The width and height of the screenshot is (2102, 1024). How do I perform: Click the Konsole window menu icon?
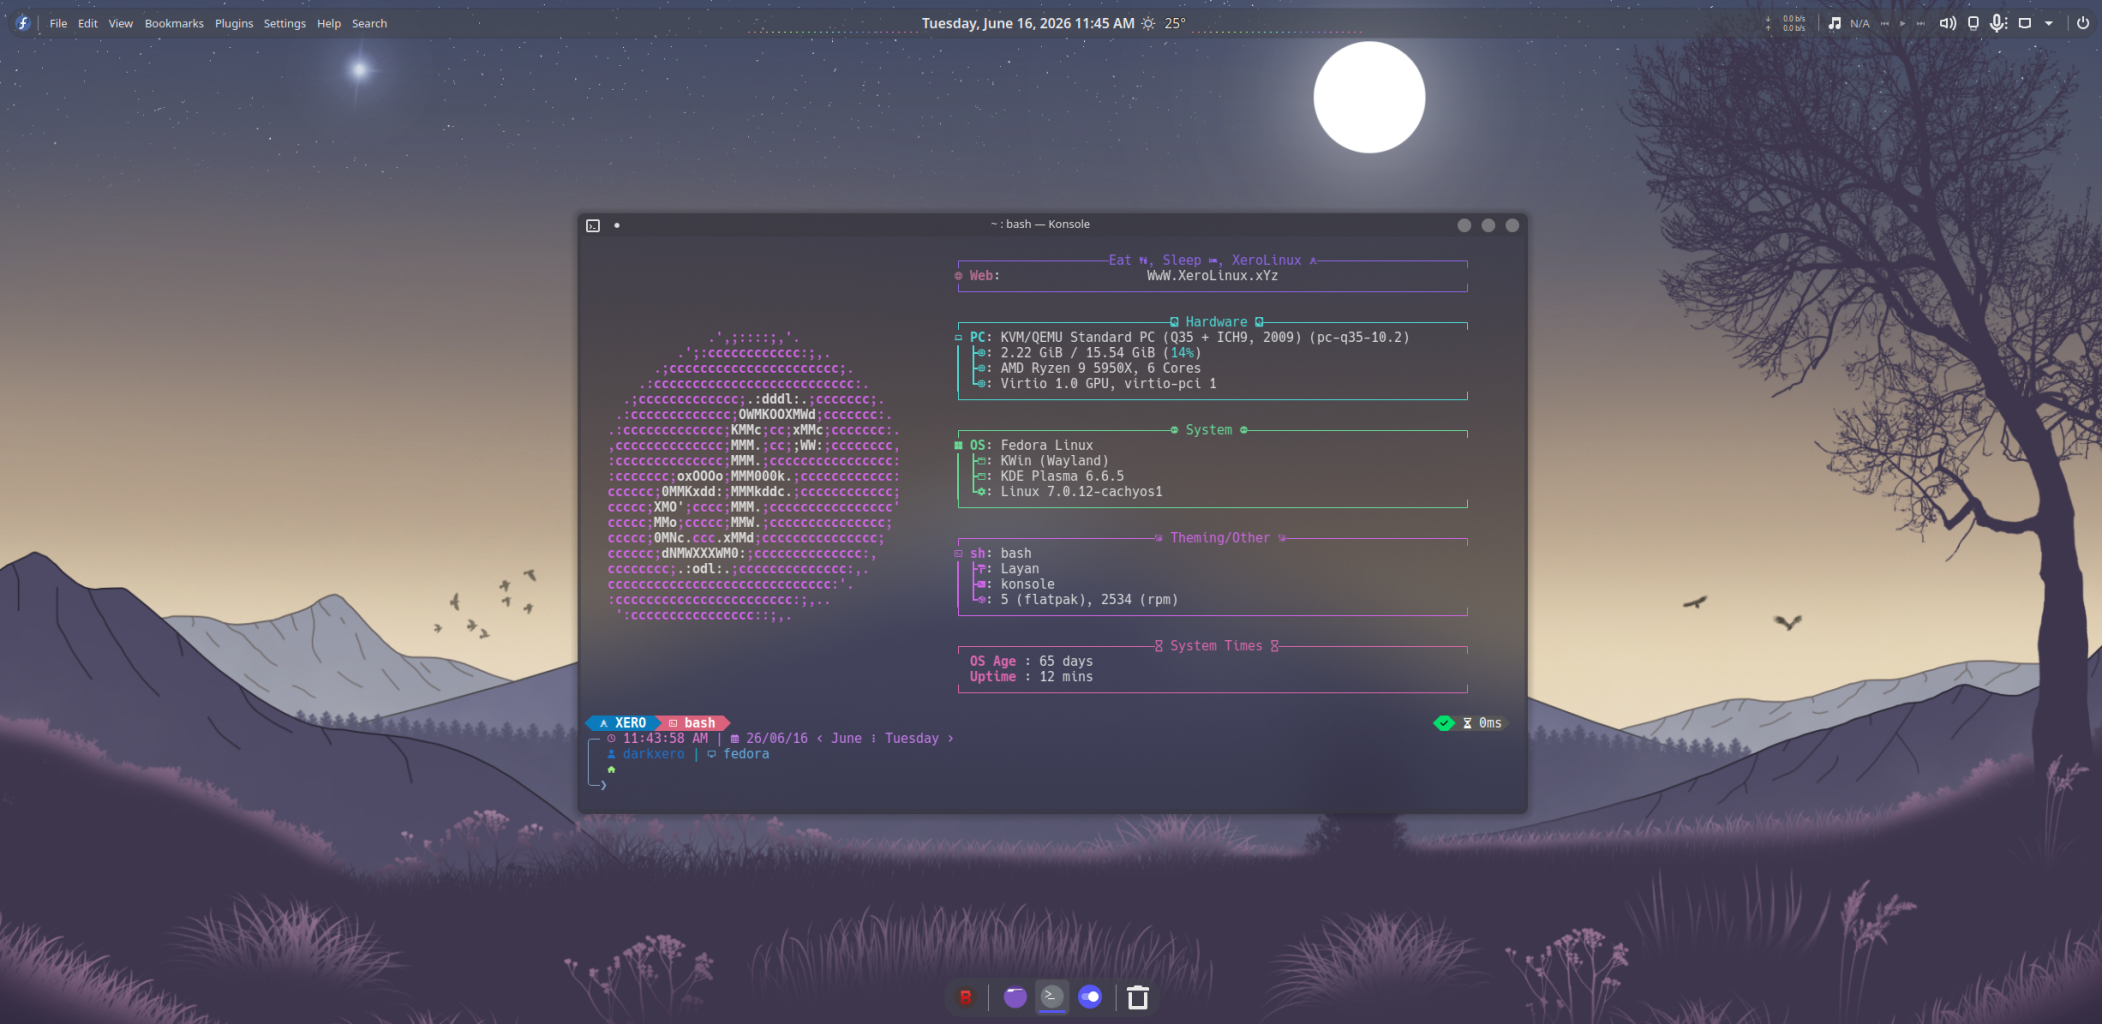click(x=593, y=226)
